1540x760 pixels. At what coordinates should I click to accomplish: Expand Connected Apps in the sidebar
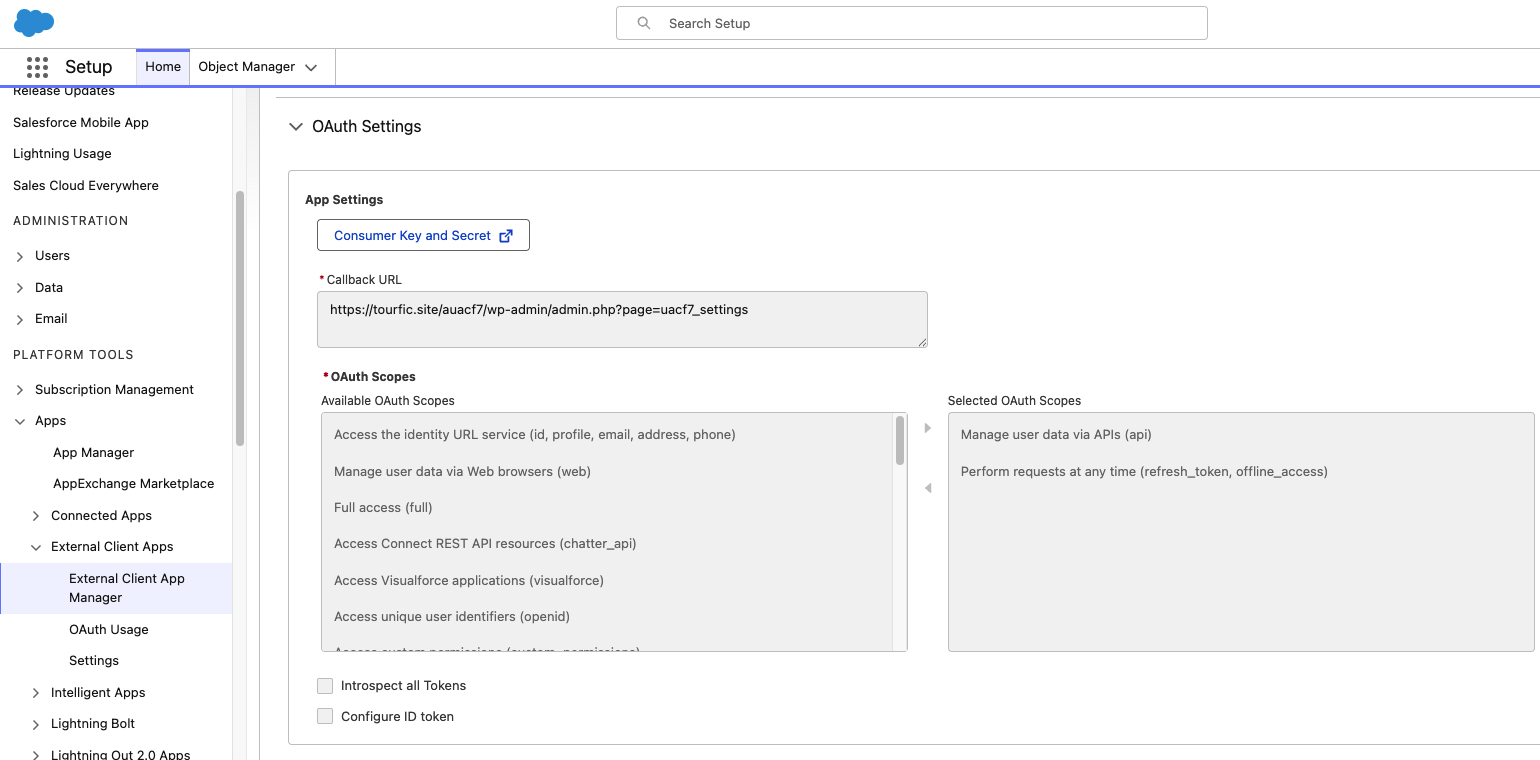tap(36, 516)
